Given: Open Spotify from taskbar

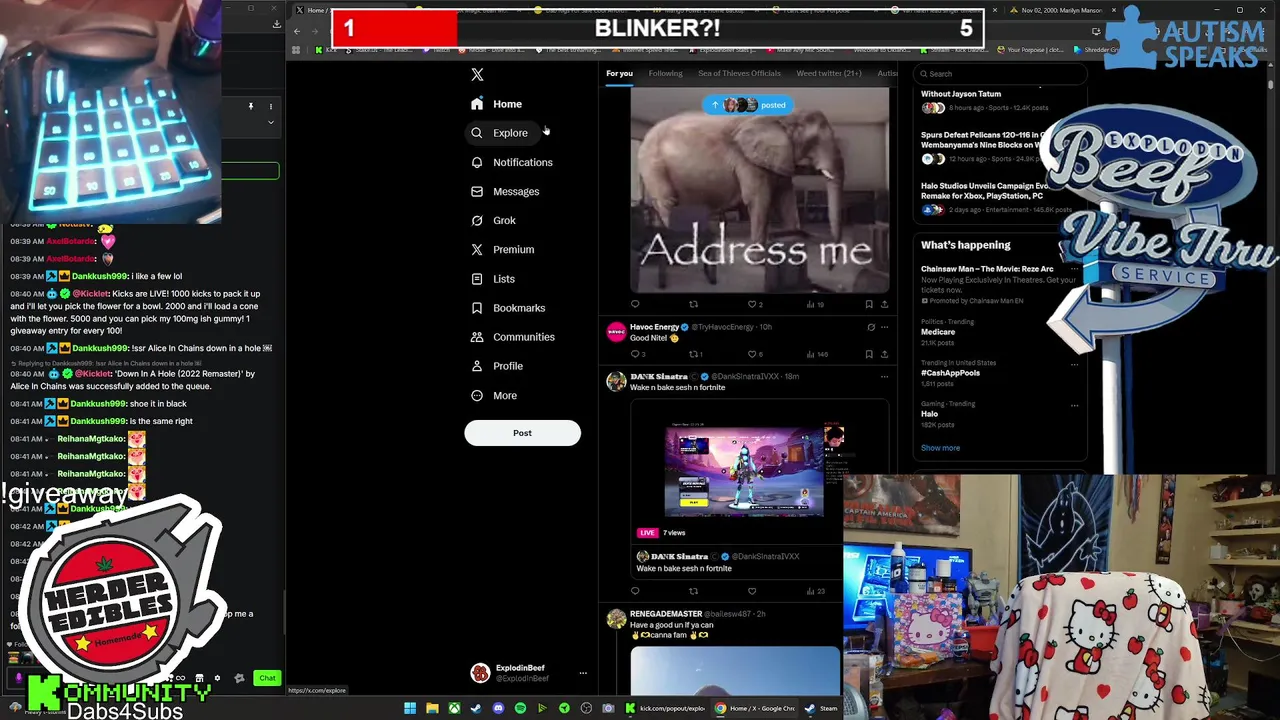Looking at the screenshot, I should tap(520, 708).
